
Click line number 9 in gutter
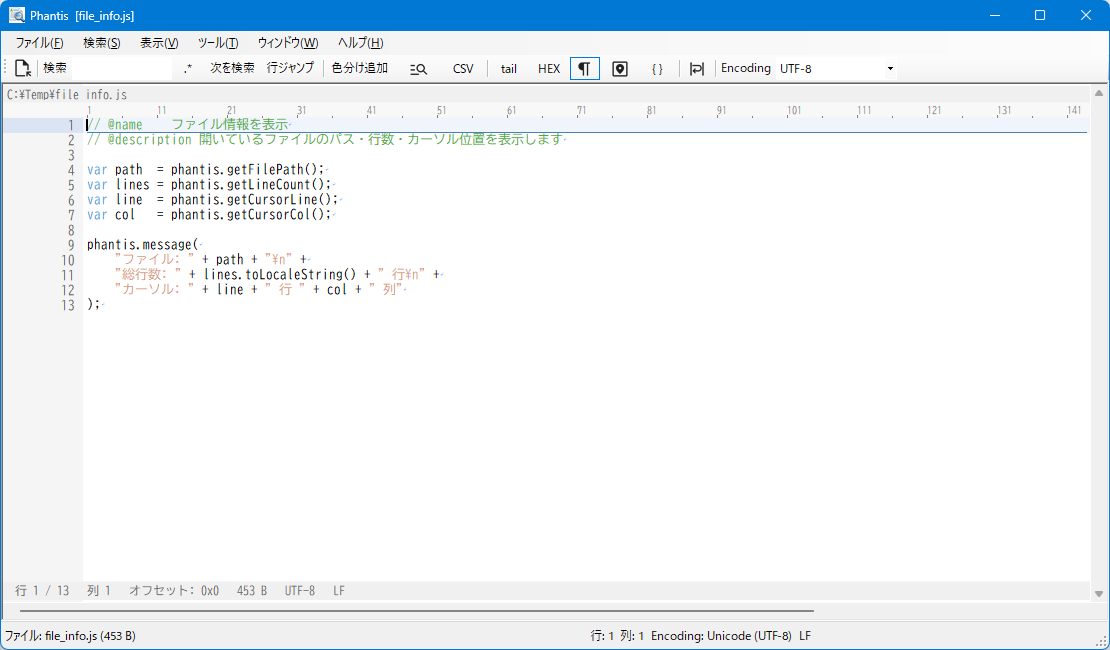71,245
